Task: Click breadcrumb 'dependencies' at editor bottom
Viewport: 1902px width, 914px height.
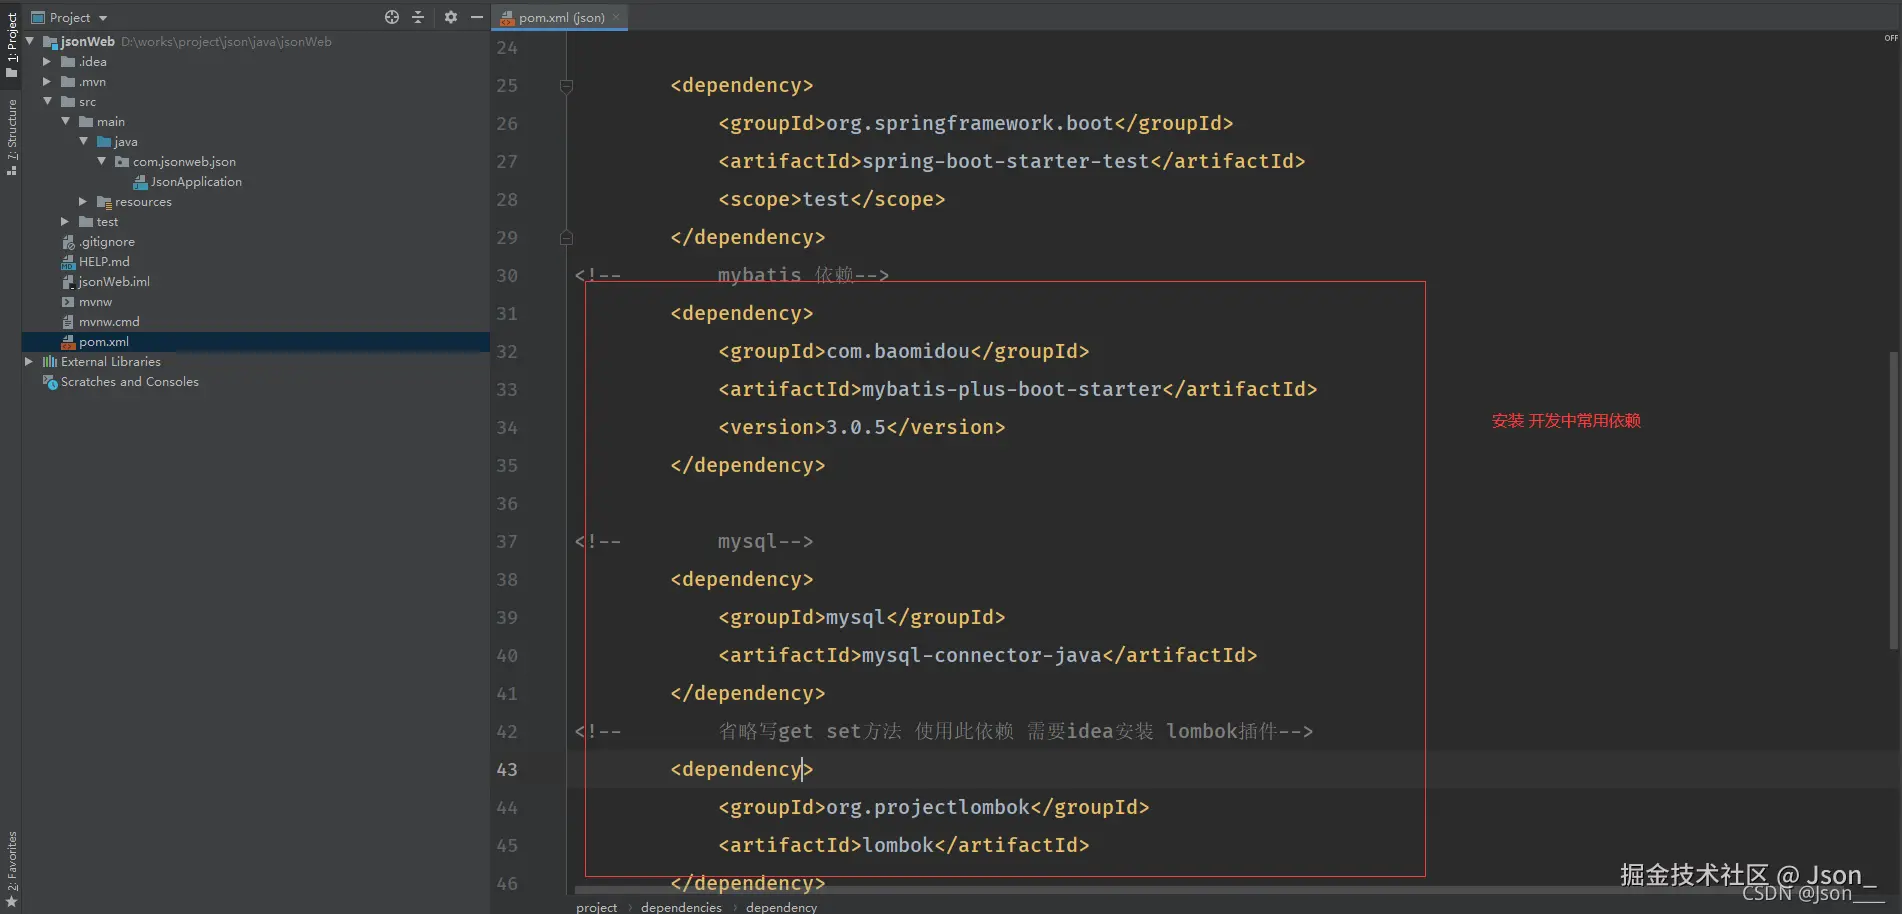Action: click(681, 907)
